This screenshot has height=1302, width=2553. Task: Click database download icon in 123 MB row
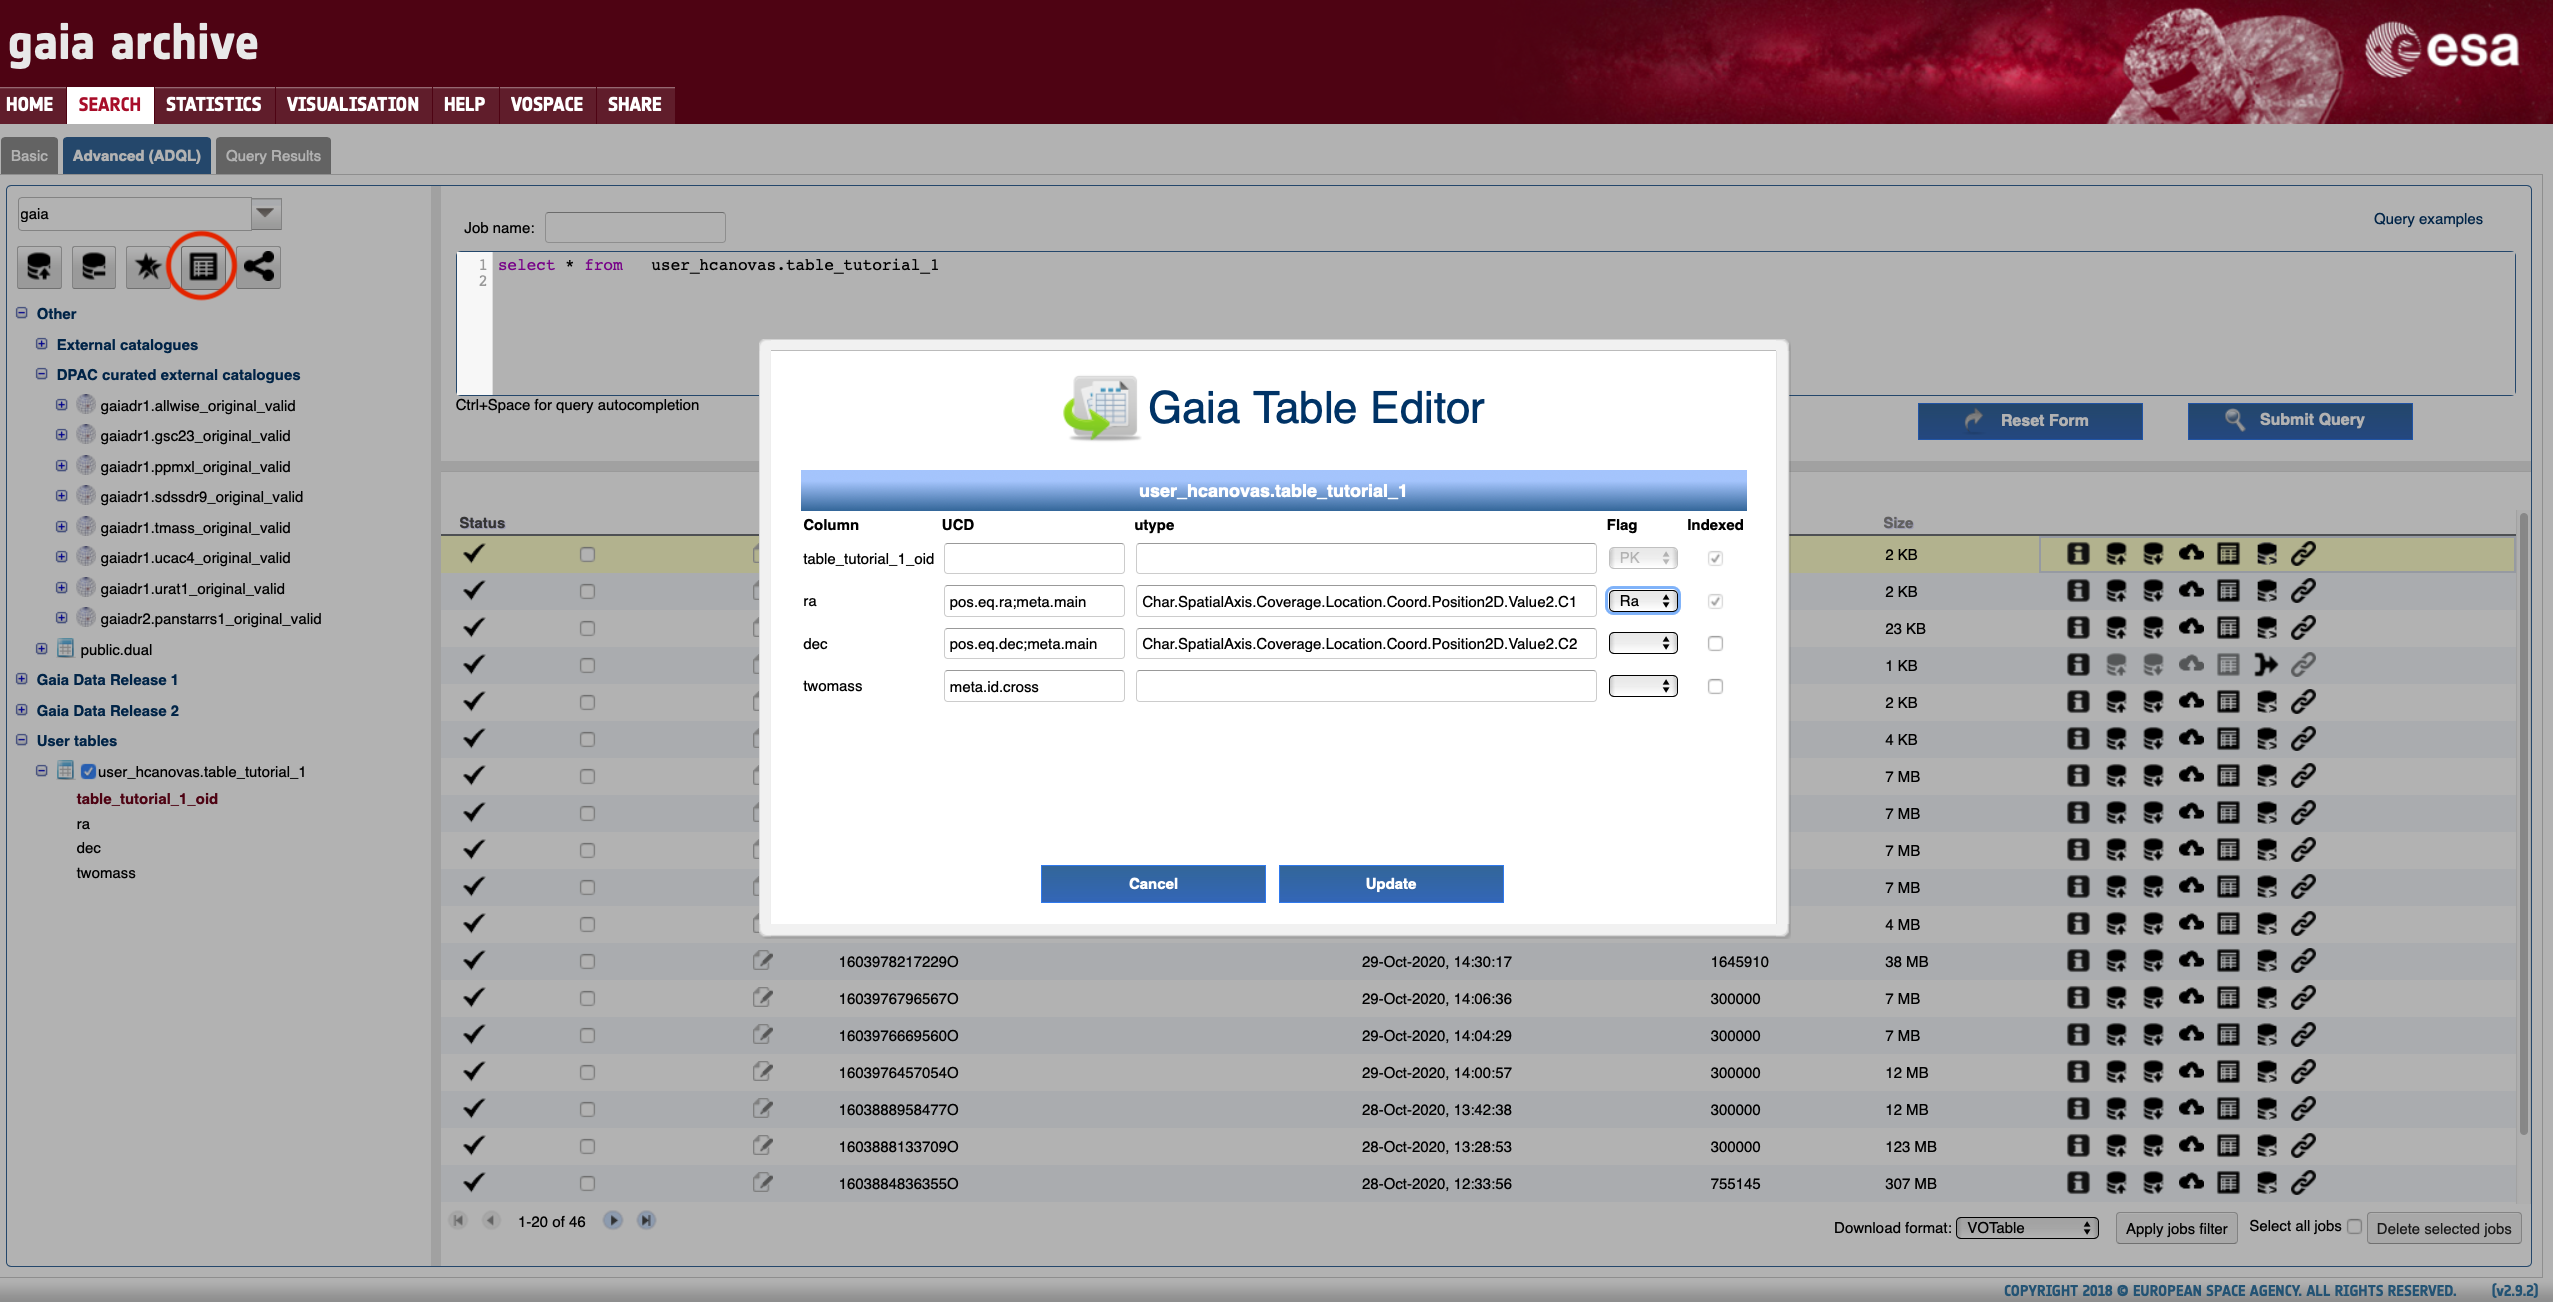click(2153, 1146)
